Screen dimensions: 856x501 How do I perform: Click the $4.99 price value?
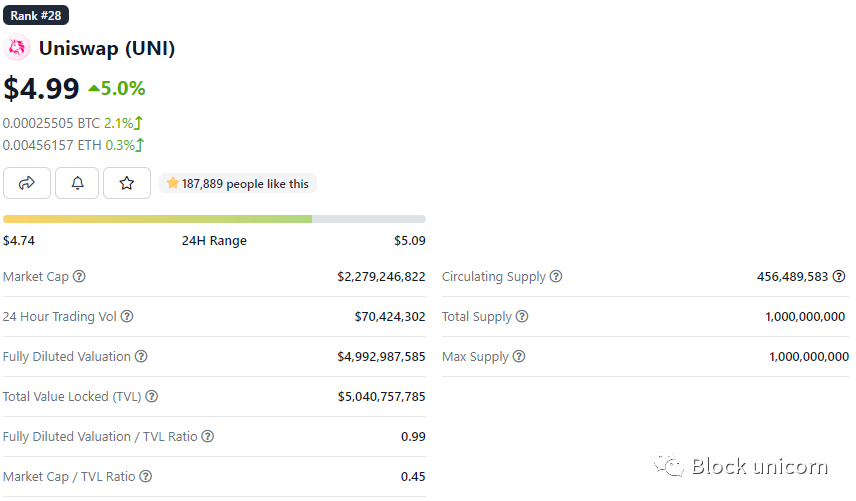42,88
